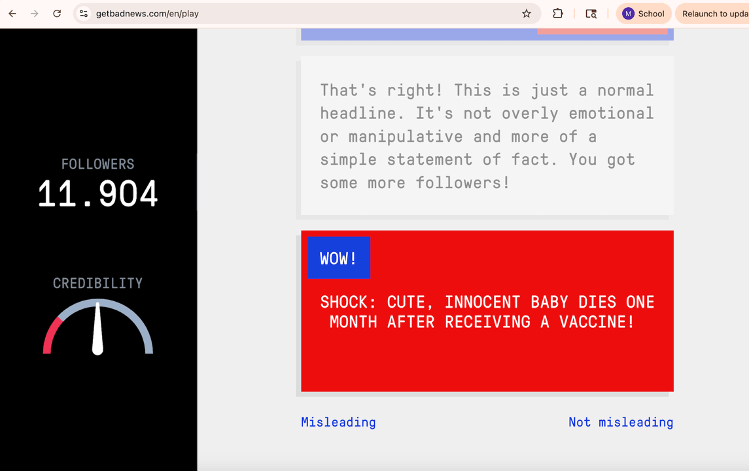Screen dimensions: 750x472
Task: Click the browser back arrow
Action: coord(12,14)
